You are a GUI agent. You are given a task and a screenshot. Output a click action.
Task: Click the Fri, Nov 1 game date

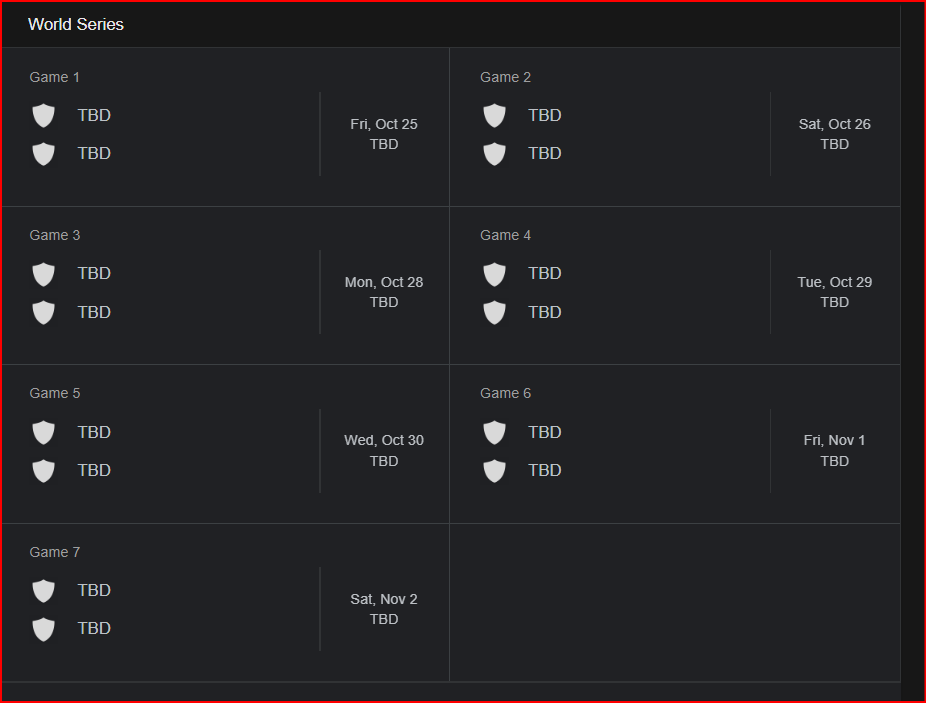click(834, 440)
